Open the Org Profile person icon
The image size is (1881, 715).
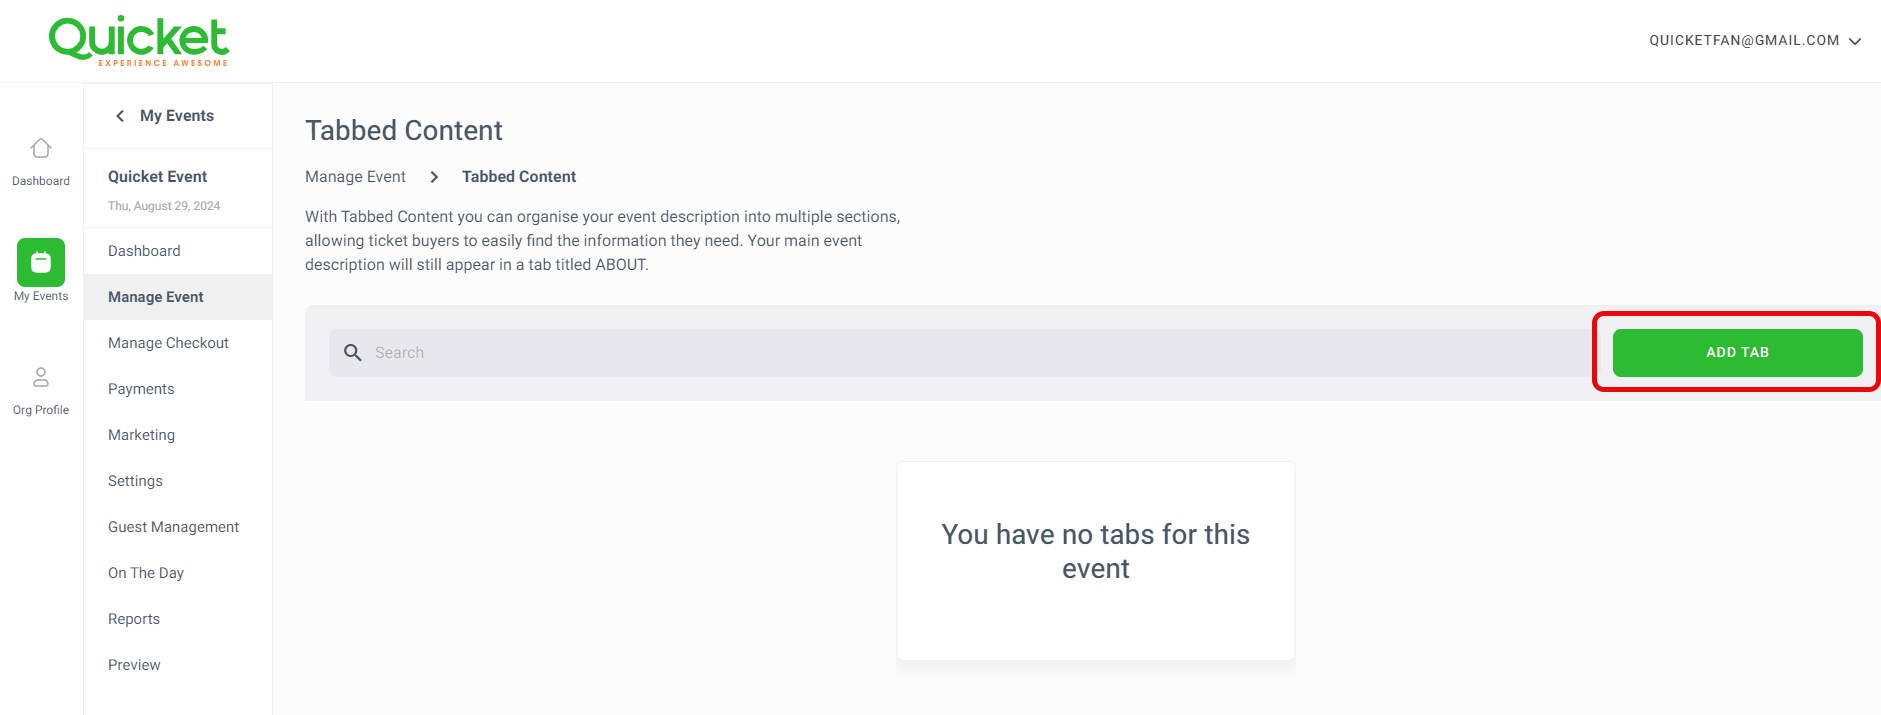tap(41, 377)
